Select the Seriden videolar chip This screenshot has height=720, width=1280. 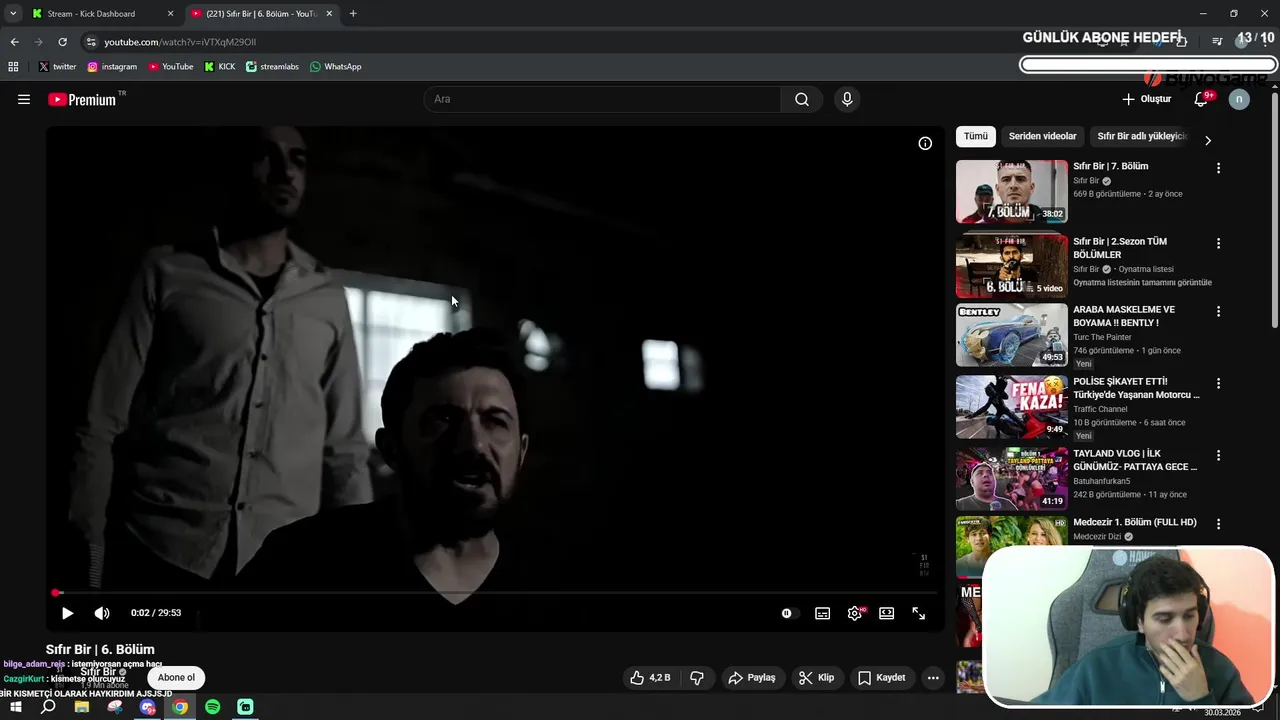[1042, 136]
